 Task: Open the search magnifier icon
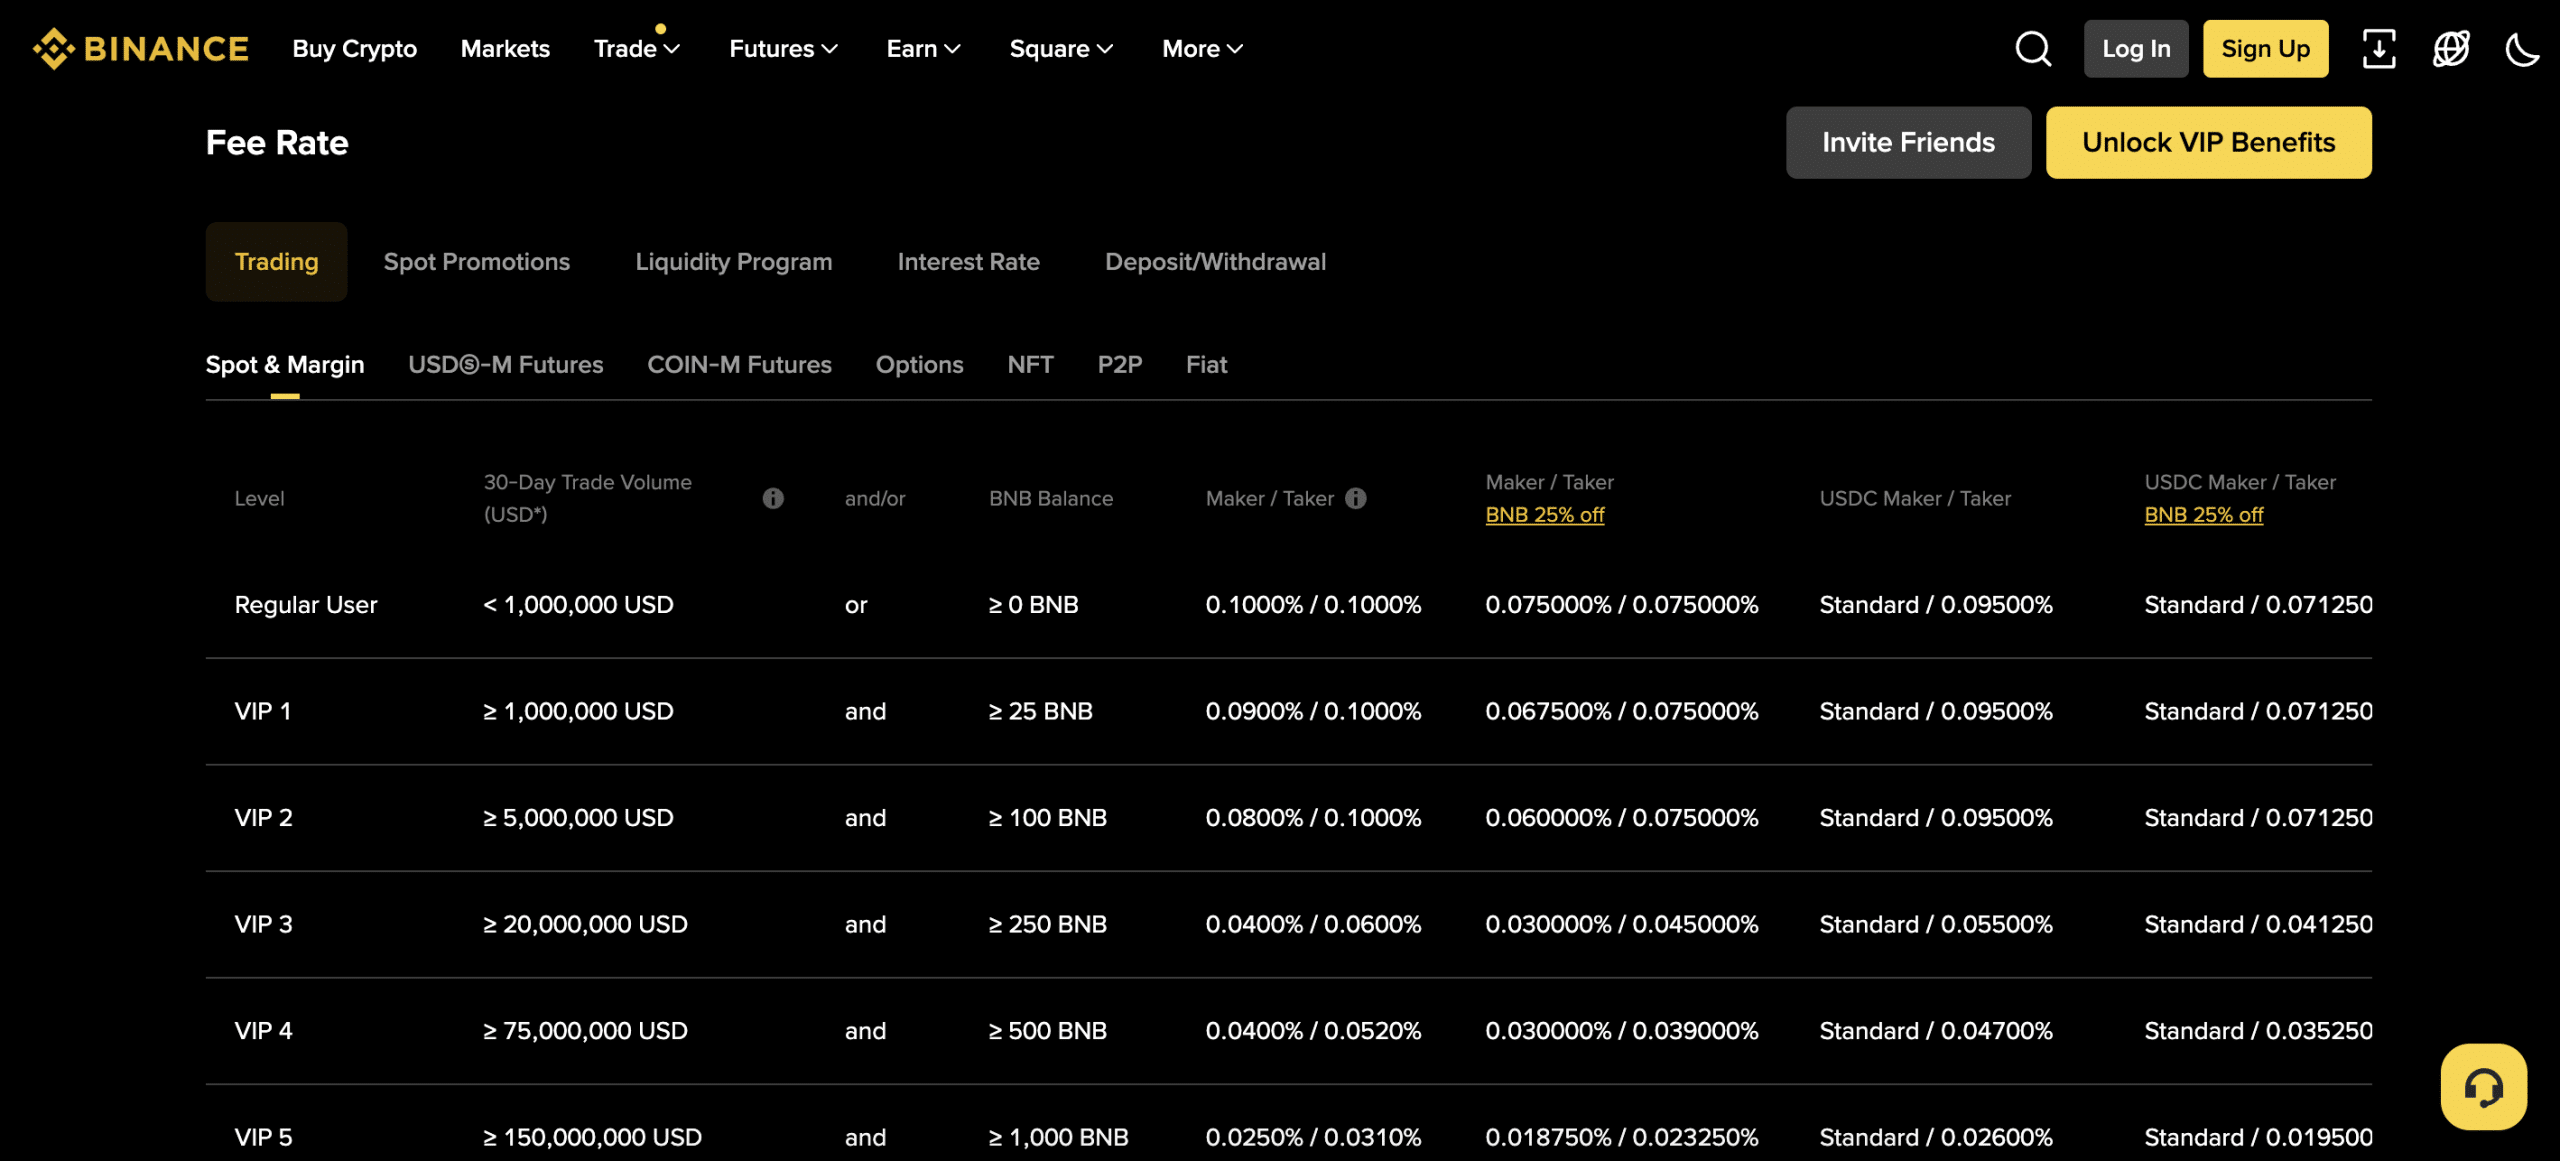coord(2033,48)
